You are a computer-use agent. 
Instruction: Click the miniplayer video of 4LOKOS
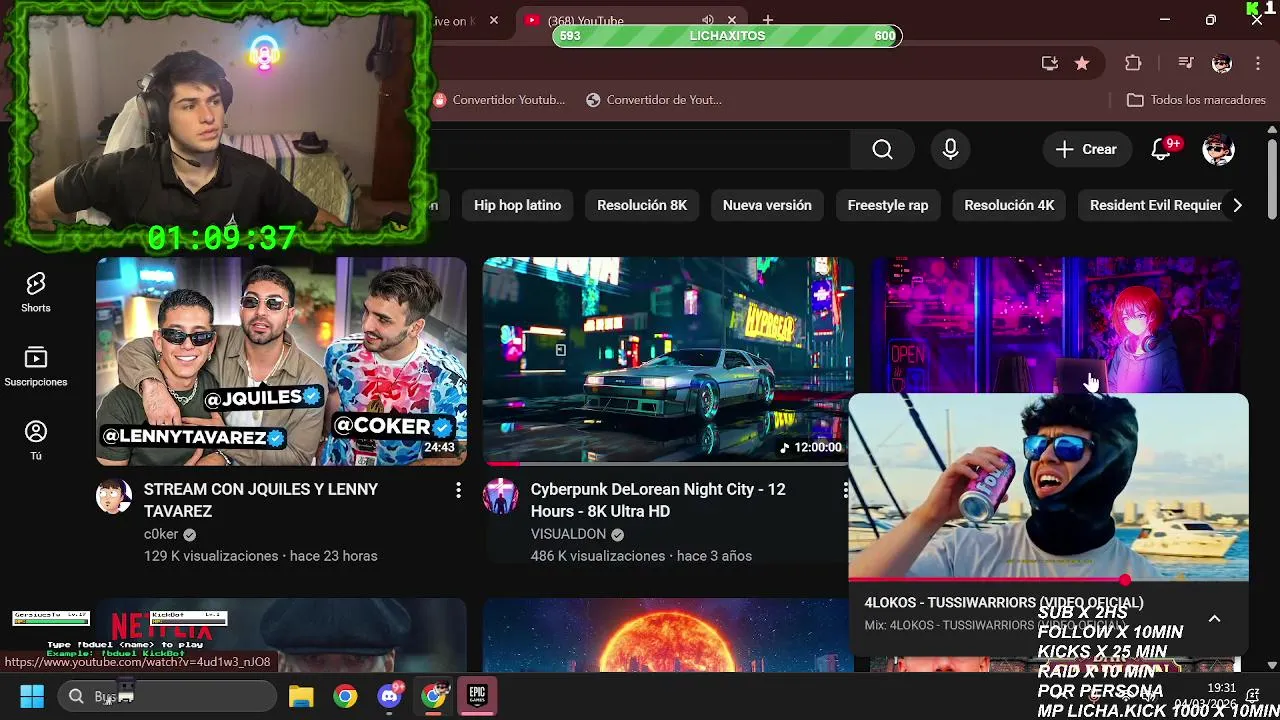[1048, 487]
